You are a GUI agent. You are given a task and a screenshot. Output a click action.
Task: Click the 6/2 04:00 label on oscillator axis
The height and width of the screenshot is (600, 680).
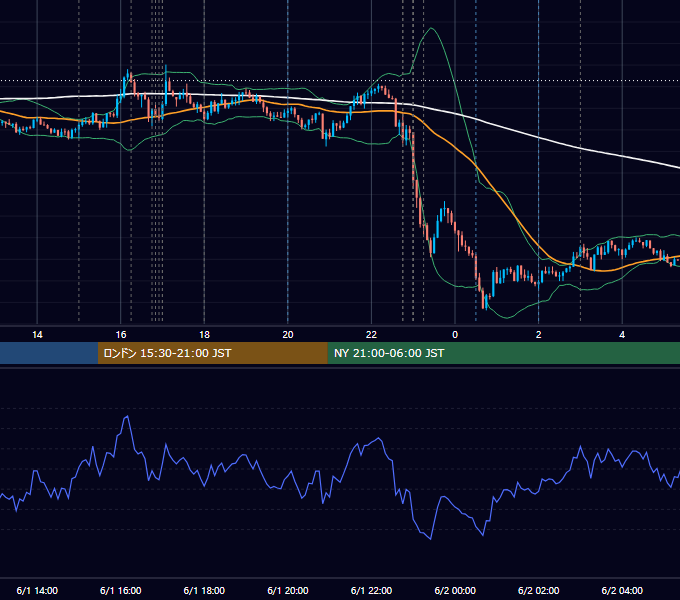tap(622, 590)
